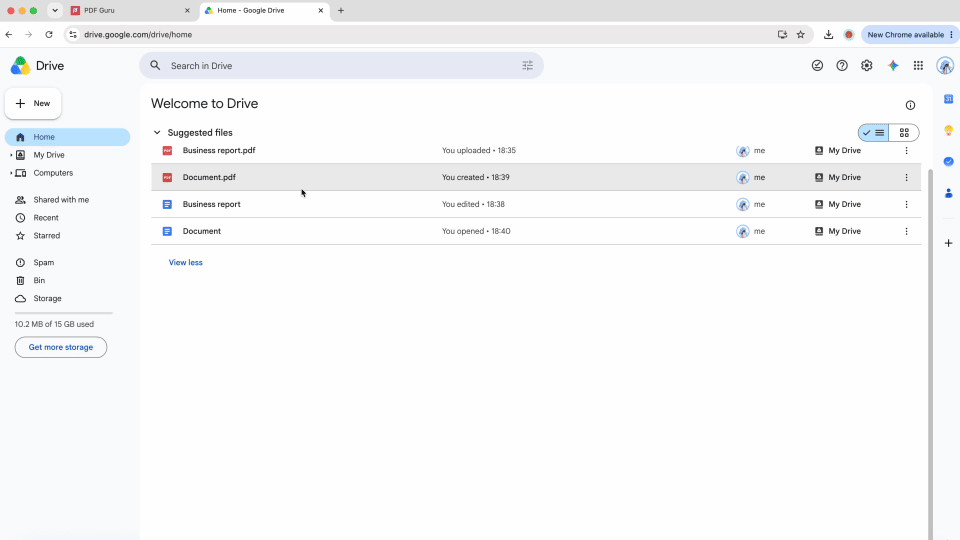Open Drive settings gear icon
The width and height of the screenshot is (960, 540).
(x=866, y=66)
